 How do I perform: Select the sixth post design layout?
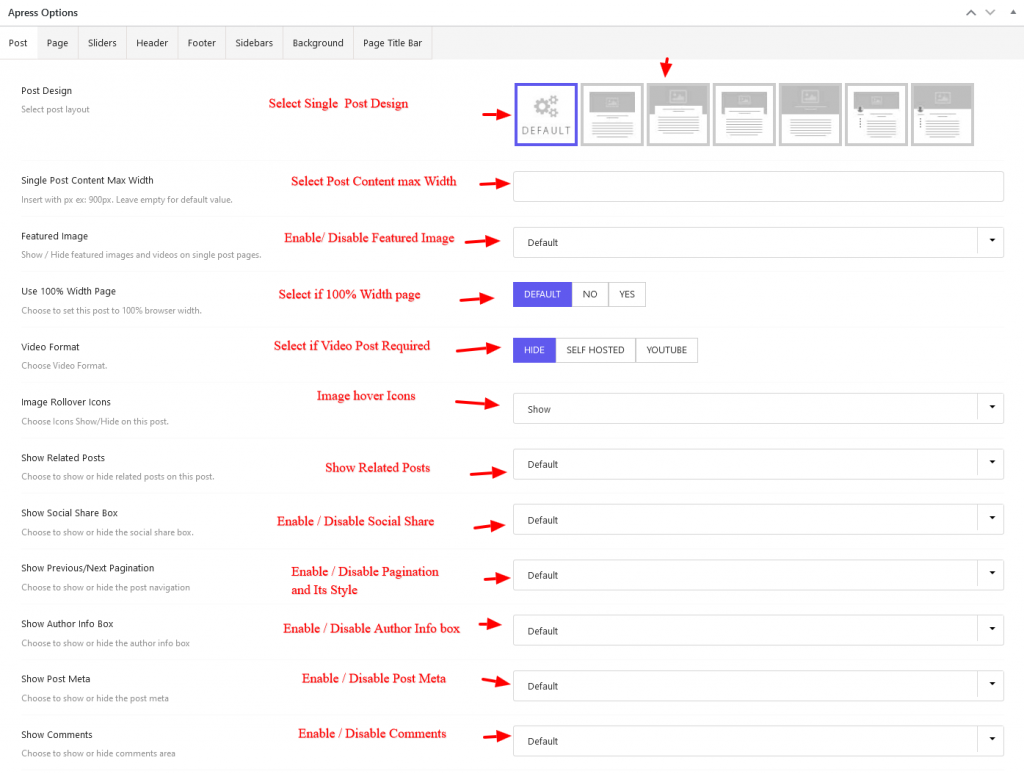coord(875,114)
